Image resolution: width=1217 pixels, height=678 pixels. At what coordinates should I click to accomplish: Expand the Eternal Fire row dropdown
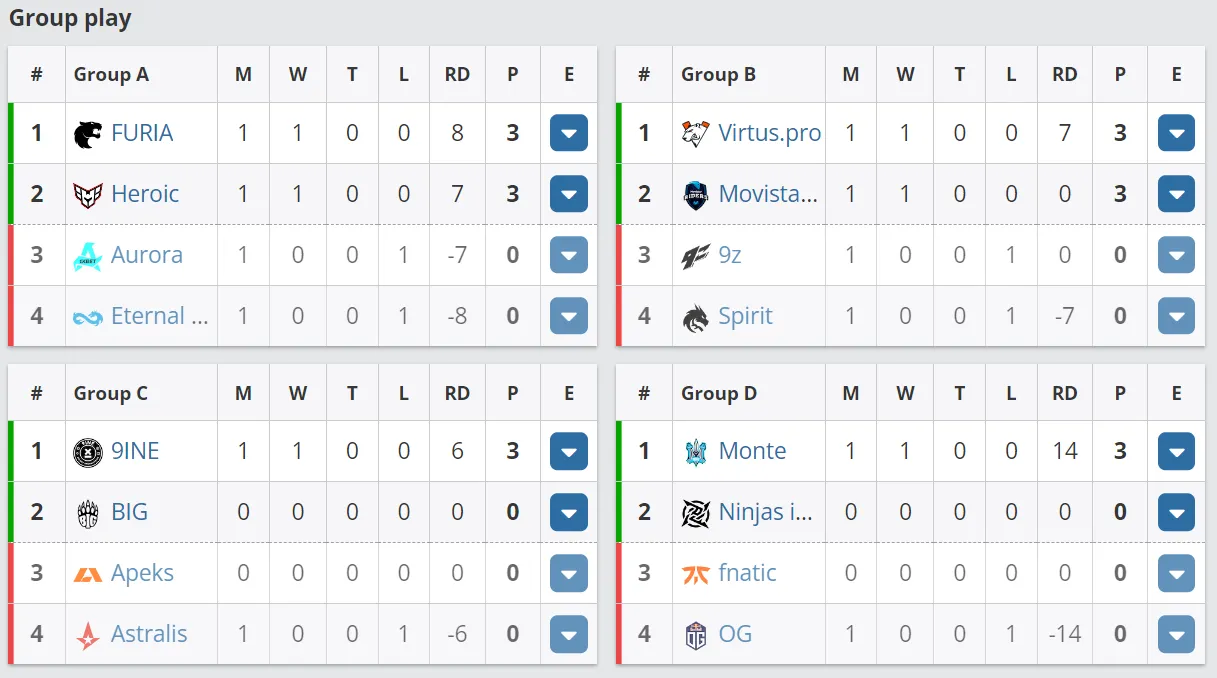pyautogui.click(x=569, y=316)
